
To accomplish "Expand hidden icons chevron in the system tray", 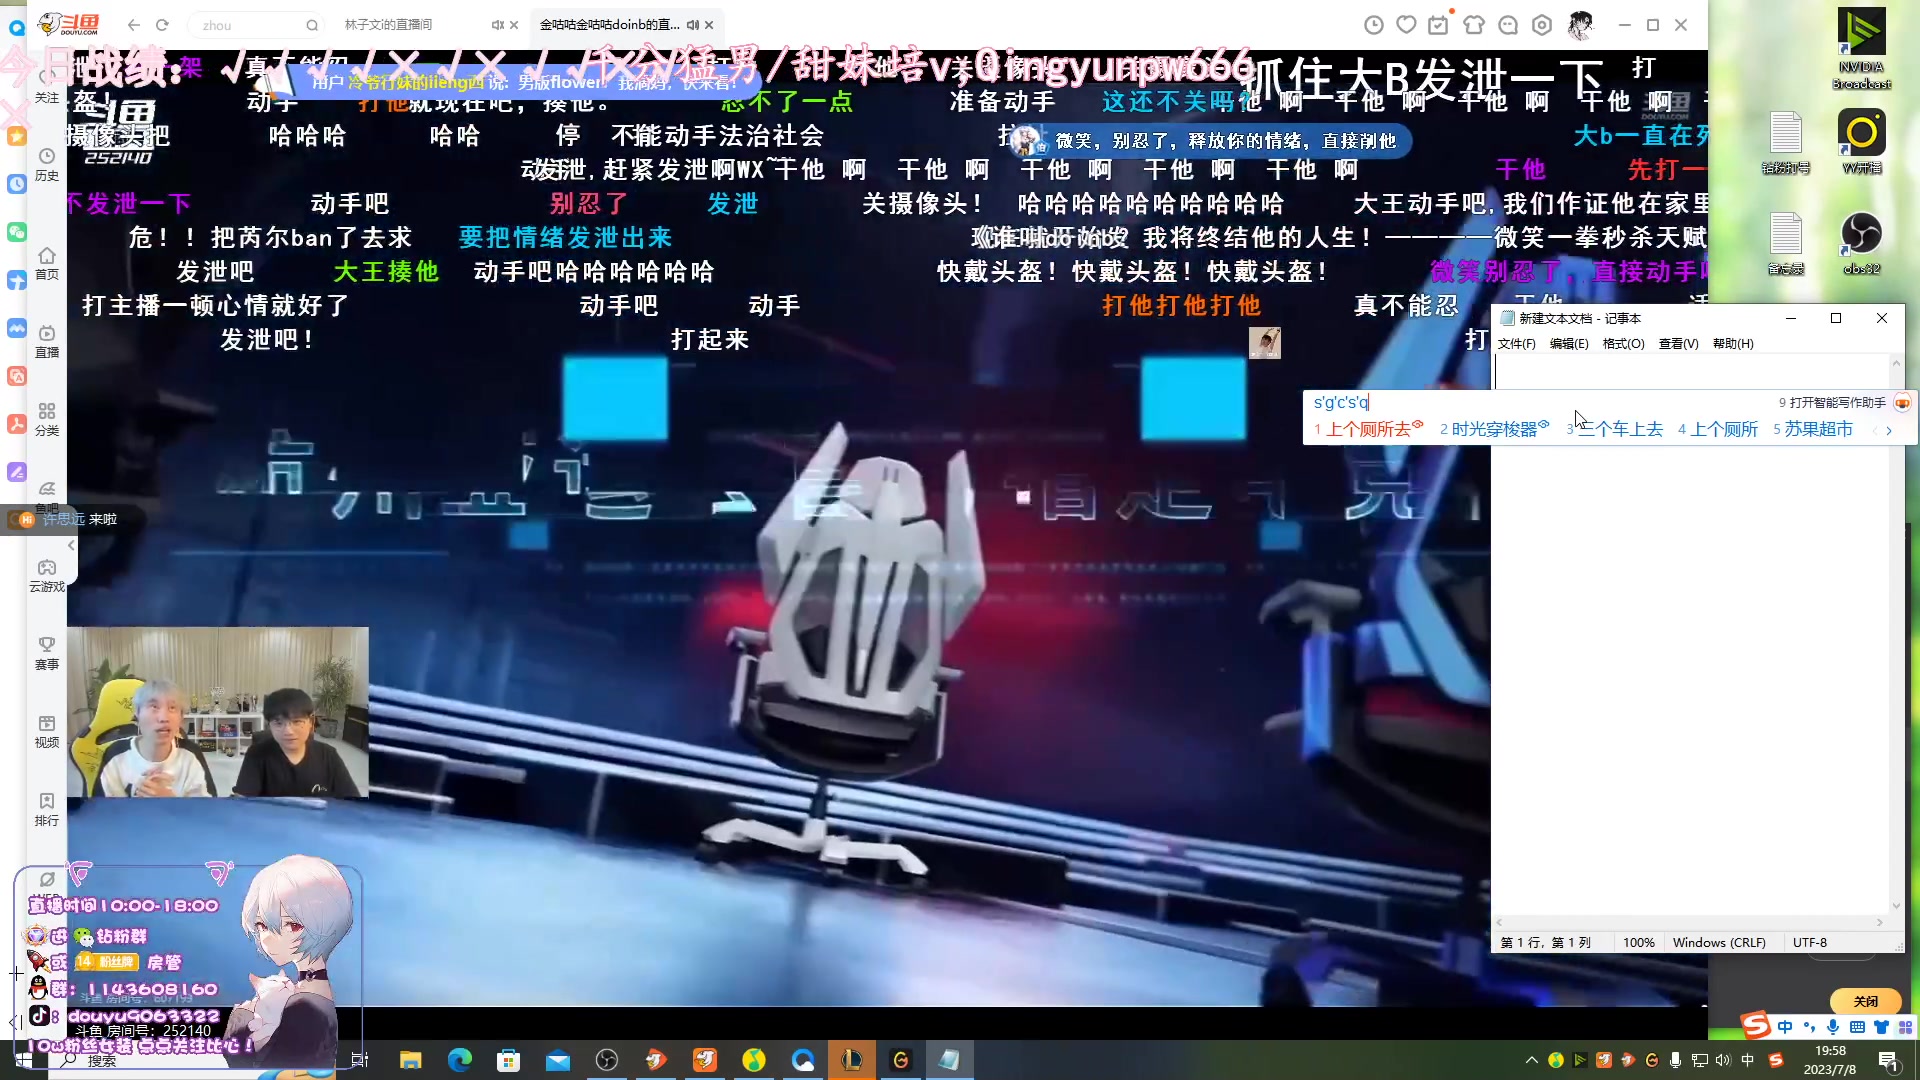I will [x=1531, y=1060].
